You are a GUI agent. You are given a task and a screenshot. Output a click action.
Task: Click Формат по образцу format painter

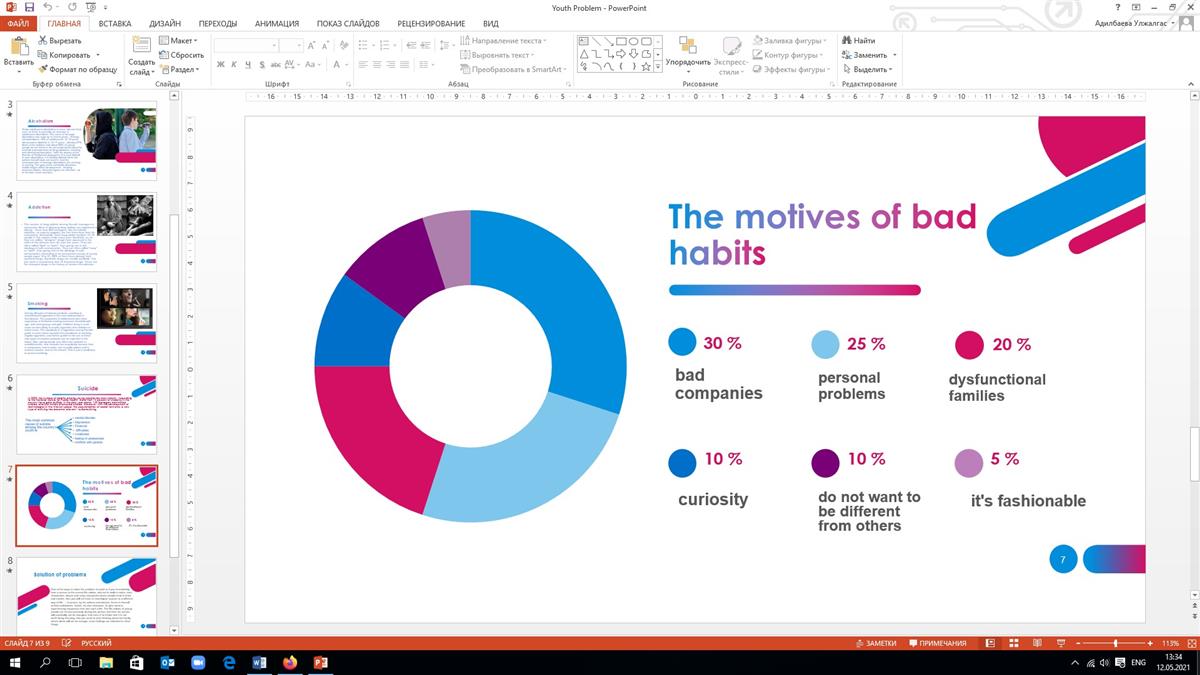(78, 69)
